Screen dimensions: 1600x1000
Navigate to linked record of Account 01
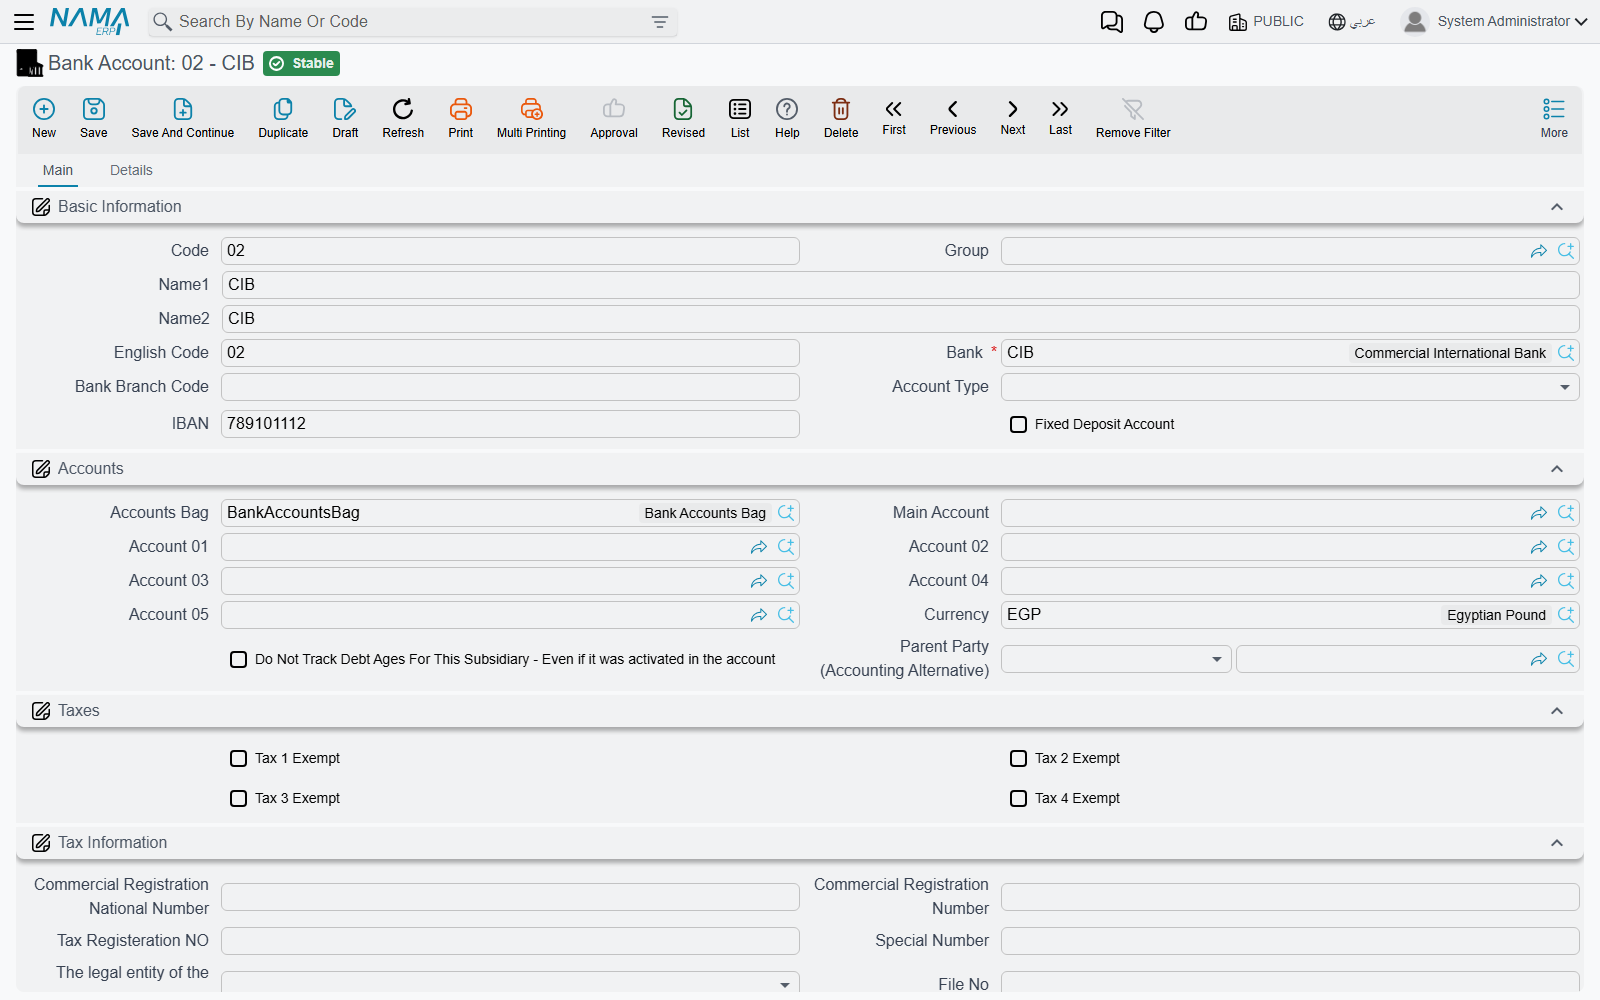tap(759, 547)
